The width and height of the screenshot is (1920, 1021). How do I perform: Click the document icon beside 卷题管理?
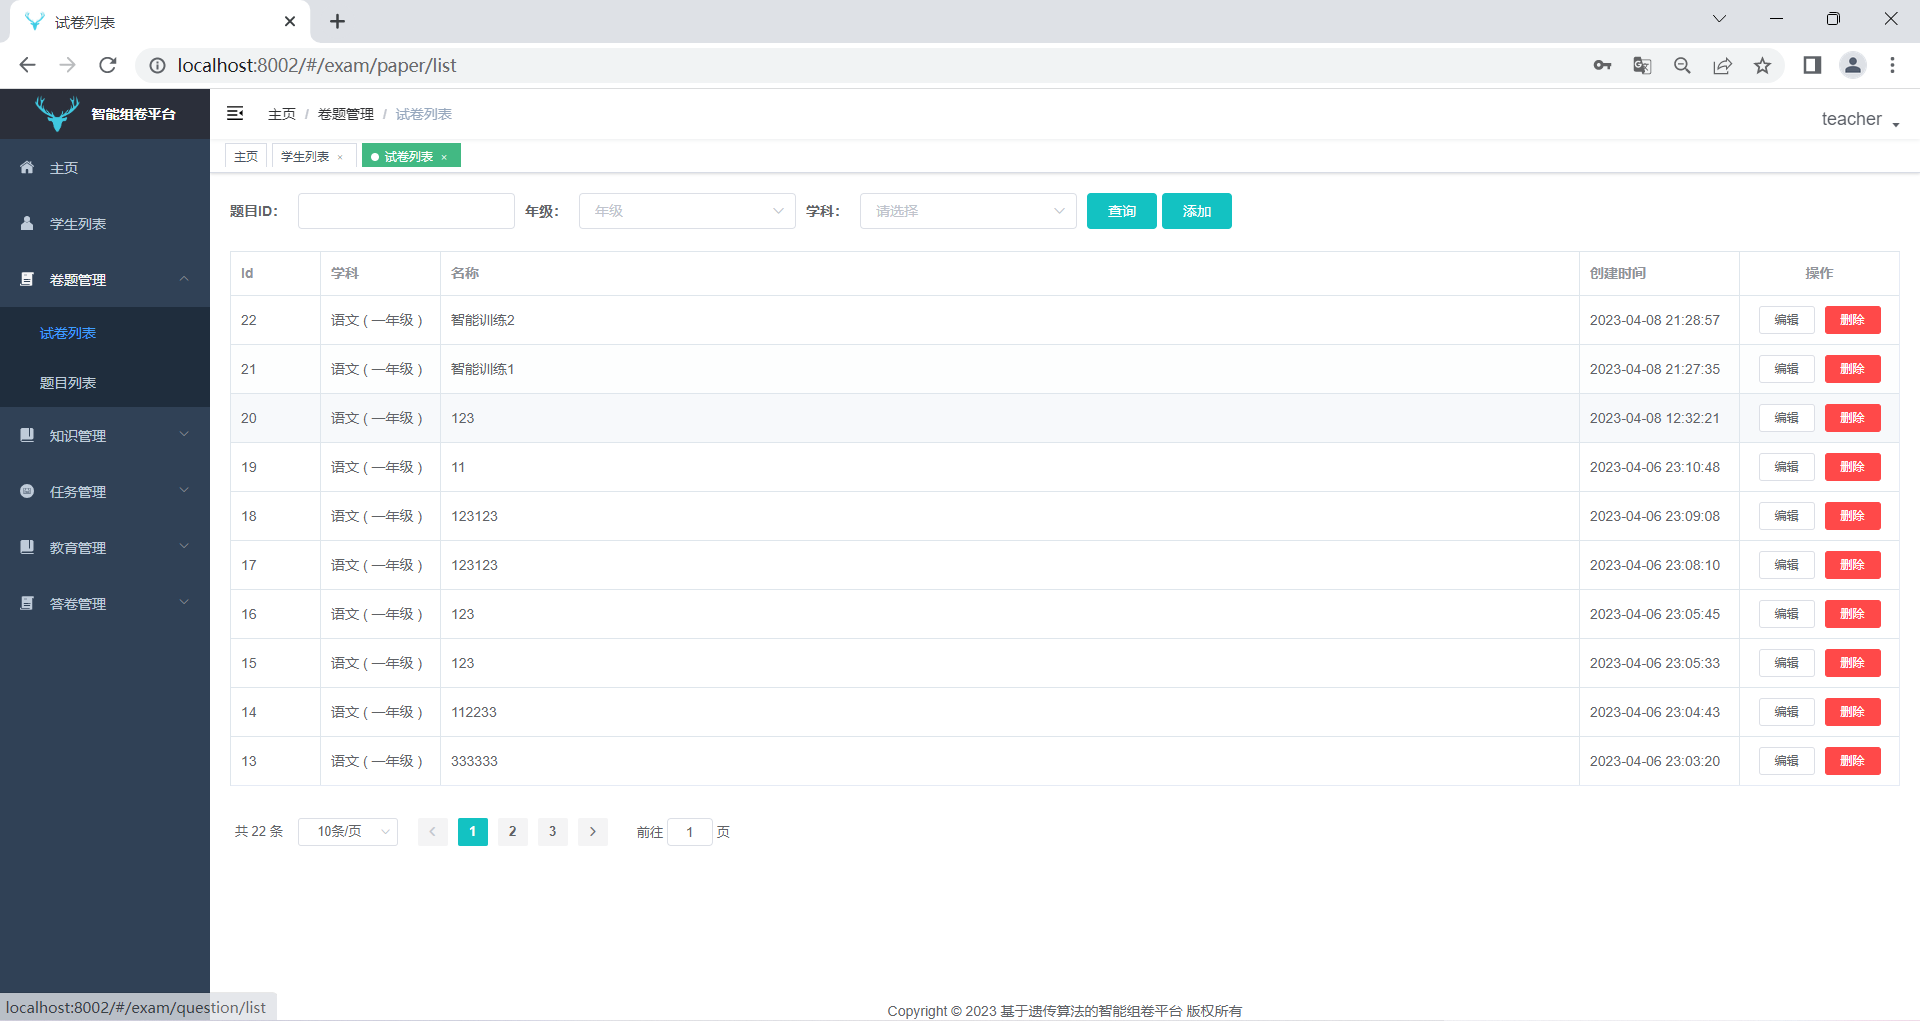pyautogui.click(x=27, y=279)
